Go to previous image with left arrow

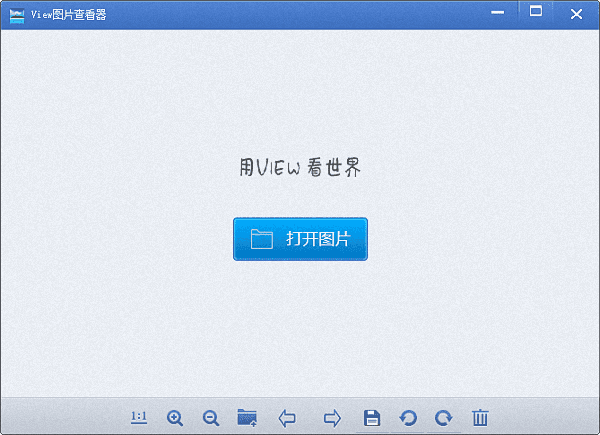(287, 418)
